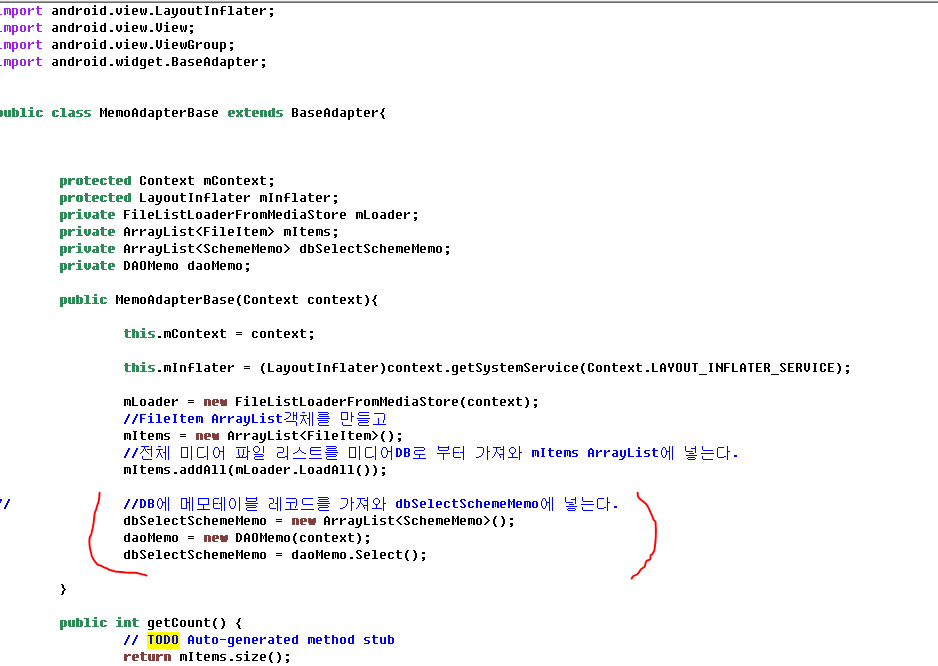This screenshot has width=938, height=666.
Task: Click the import android.widget.BaseAdapter line
Action: (x=133, y=62)
